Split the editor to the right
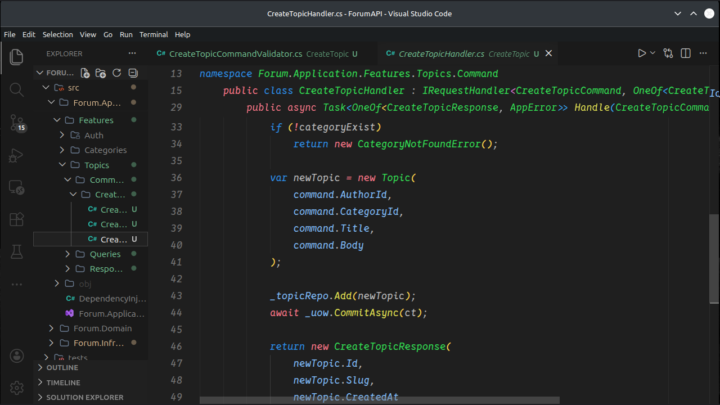The width and height of the screenshot is (720, 405). (686, 53)
